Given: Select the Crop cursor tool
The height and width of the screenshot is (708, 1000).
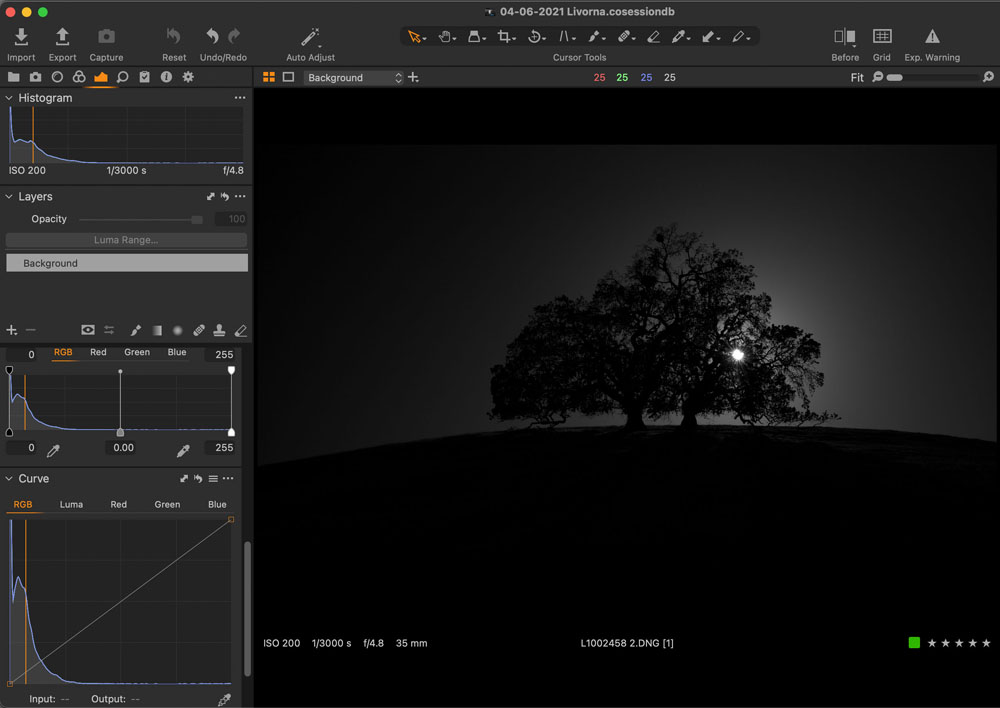Looking at the screenshot, I should 505,37.
